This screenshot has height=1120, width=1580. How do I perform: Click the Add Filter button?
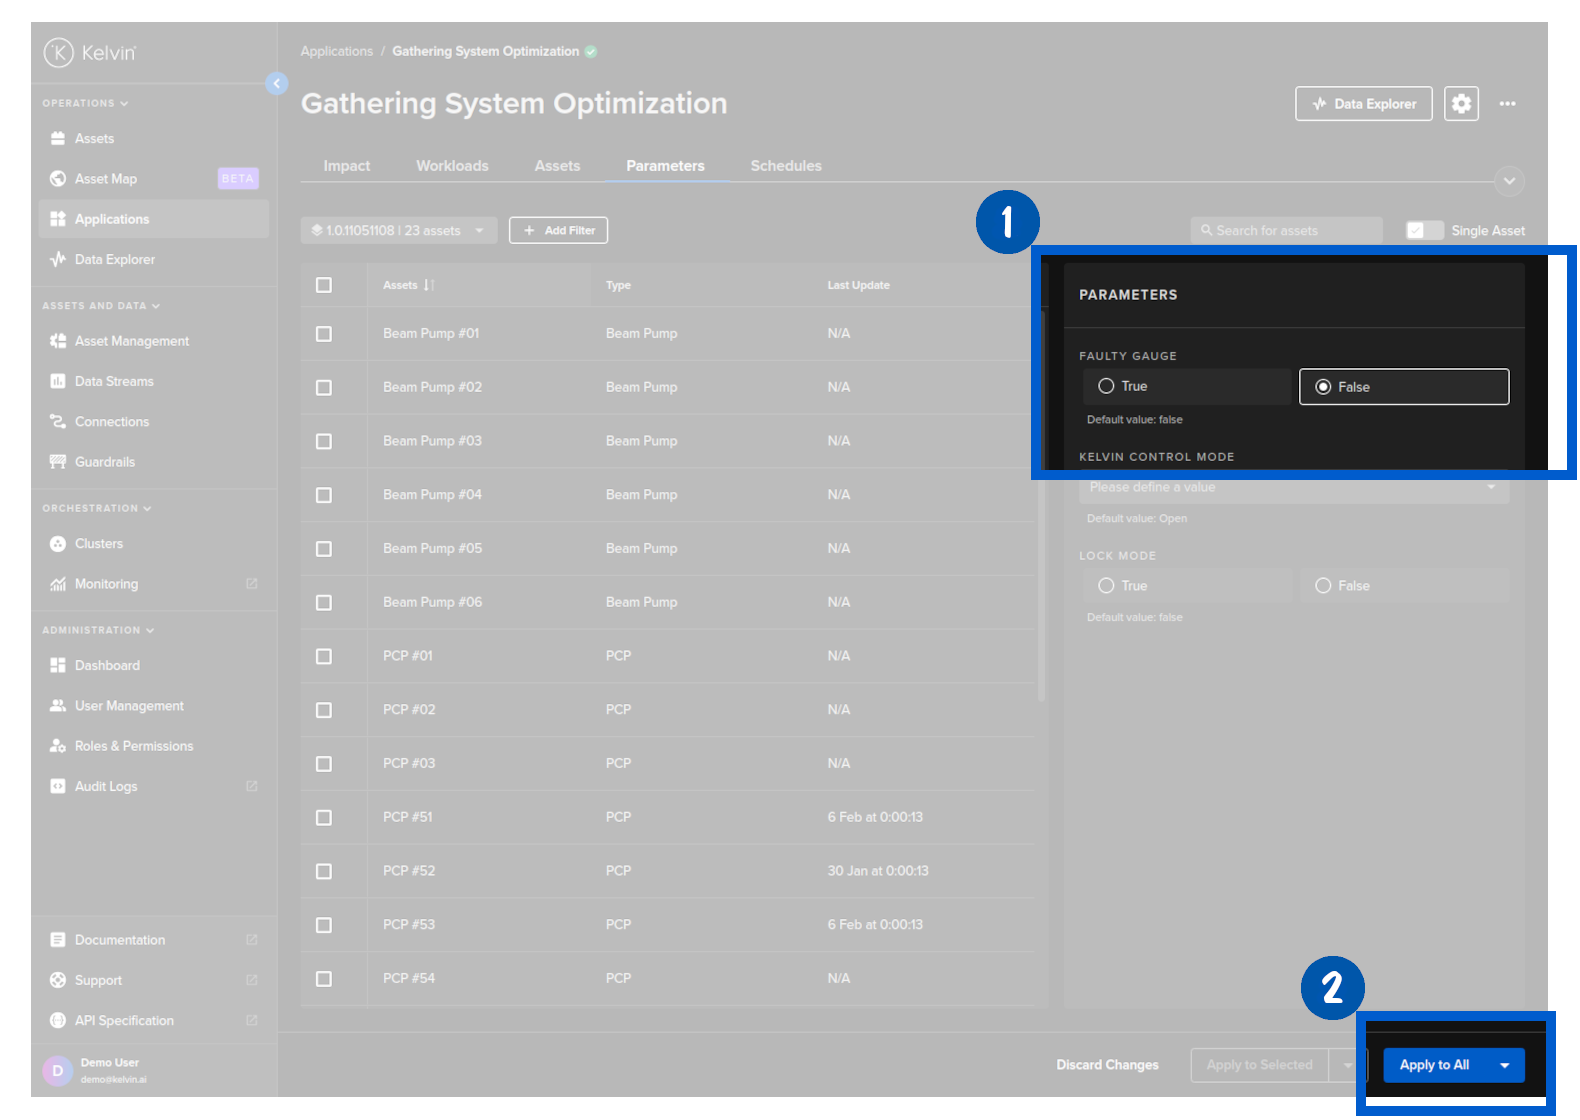point(558,231)
